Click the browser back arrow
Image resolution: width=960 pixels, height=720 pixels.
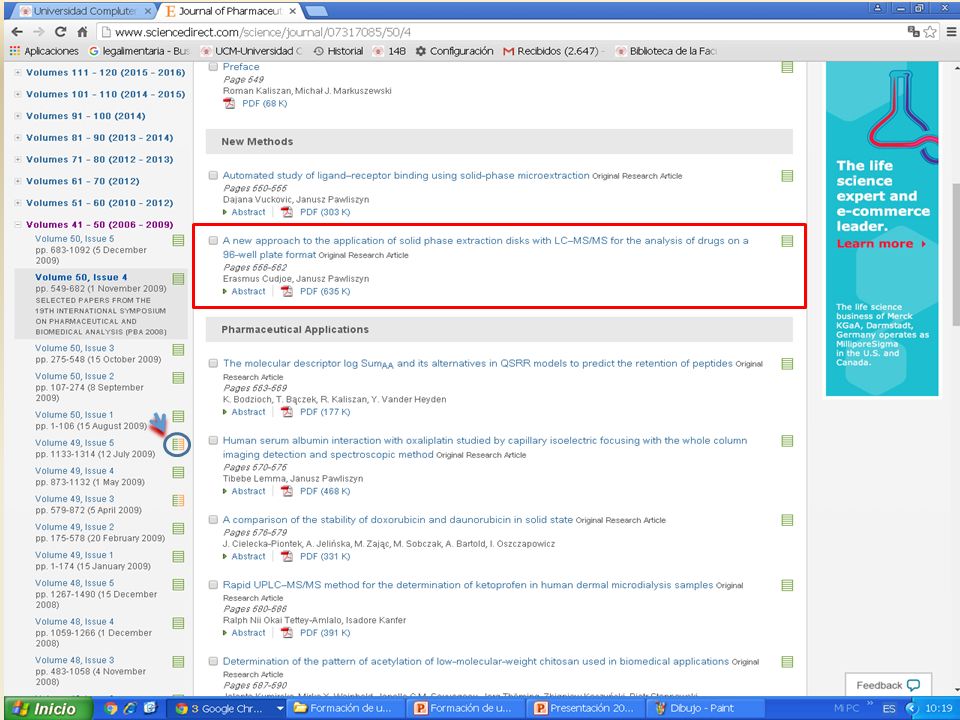pos(17,32)
